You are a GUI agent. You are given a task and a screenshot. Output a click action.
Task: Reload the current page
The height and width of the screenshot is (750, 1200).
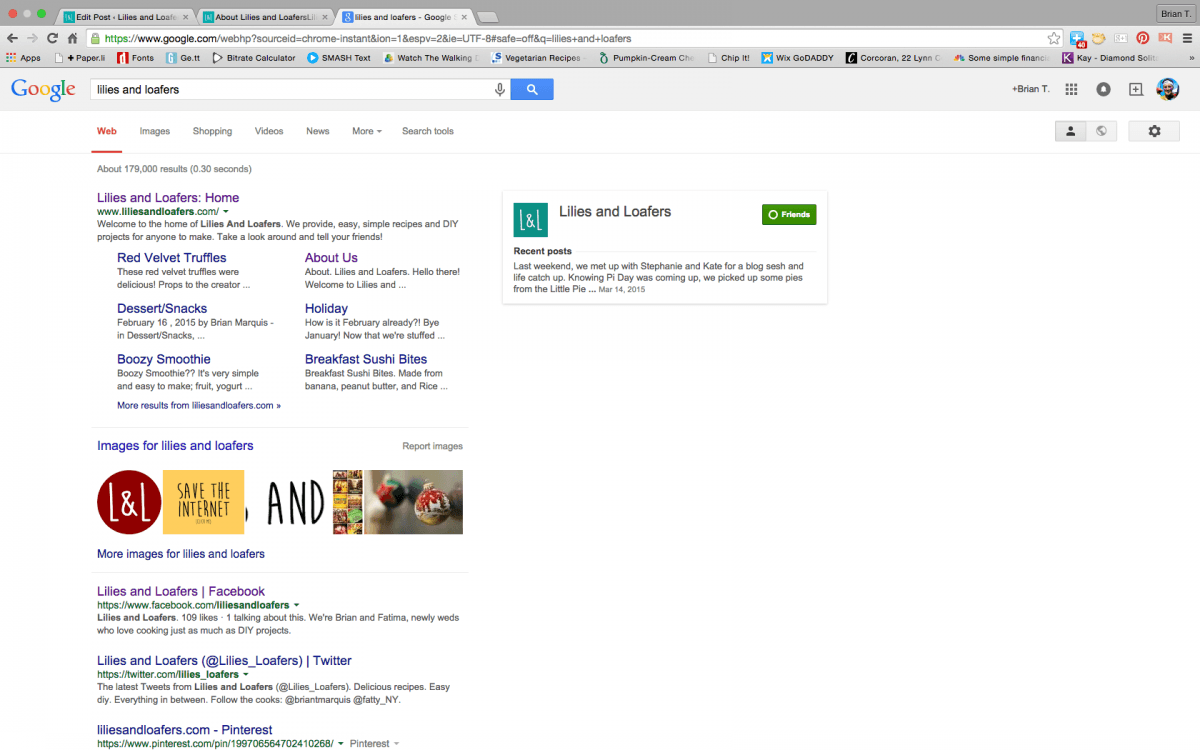[x=52, y=38]
